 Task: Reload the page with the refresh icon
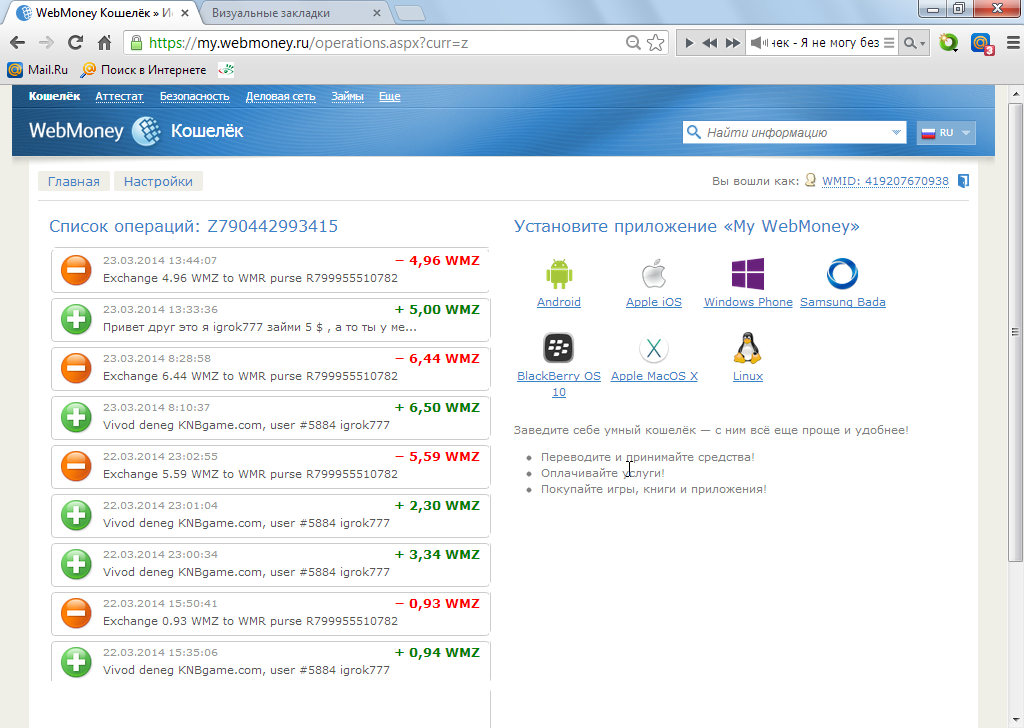(75, 42)
